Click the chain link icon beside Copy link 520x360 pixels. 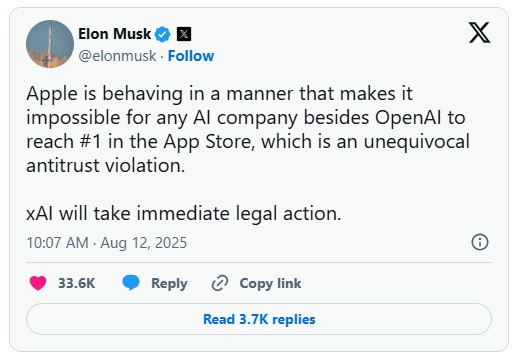pyautogui.click(x=220, y=283)
